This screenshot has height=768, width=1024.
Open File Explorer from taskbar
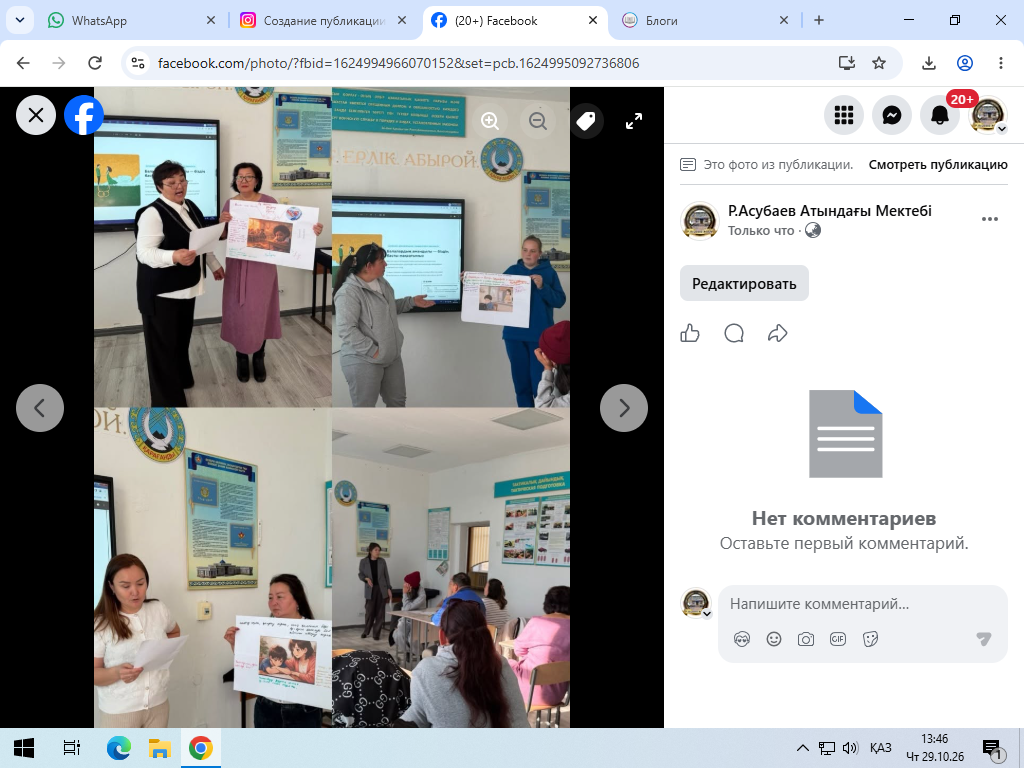[159, 748]
